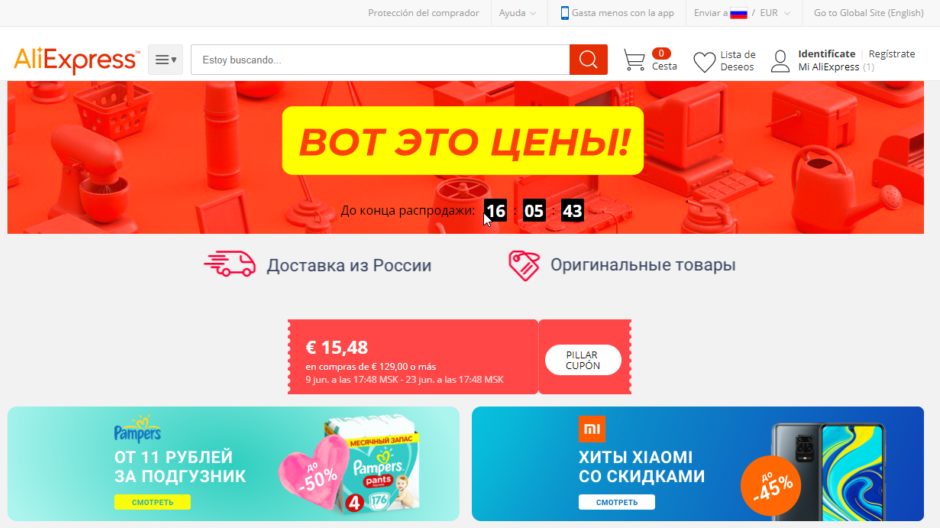Open the EUR currency dropdown

(775, 13)
